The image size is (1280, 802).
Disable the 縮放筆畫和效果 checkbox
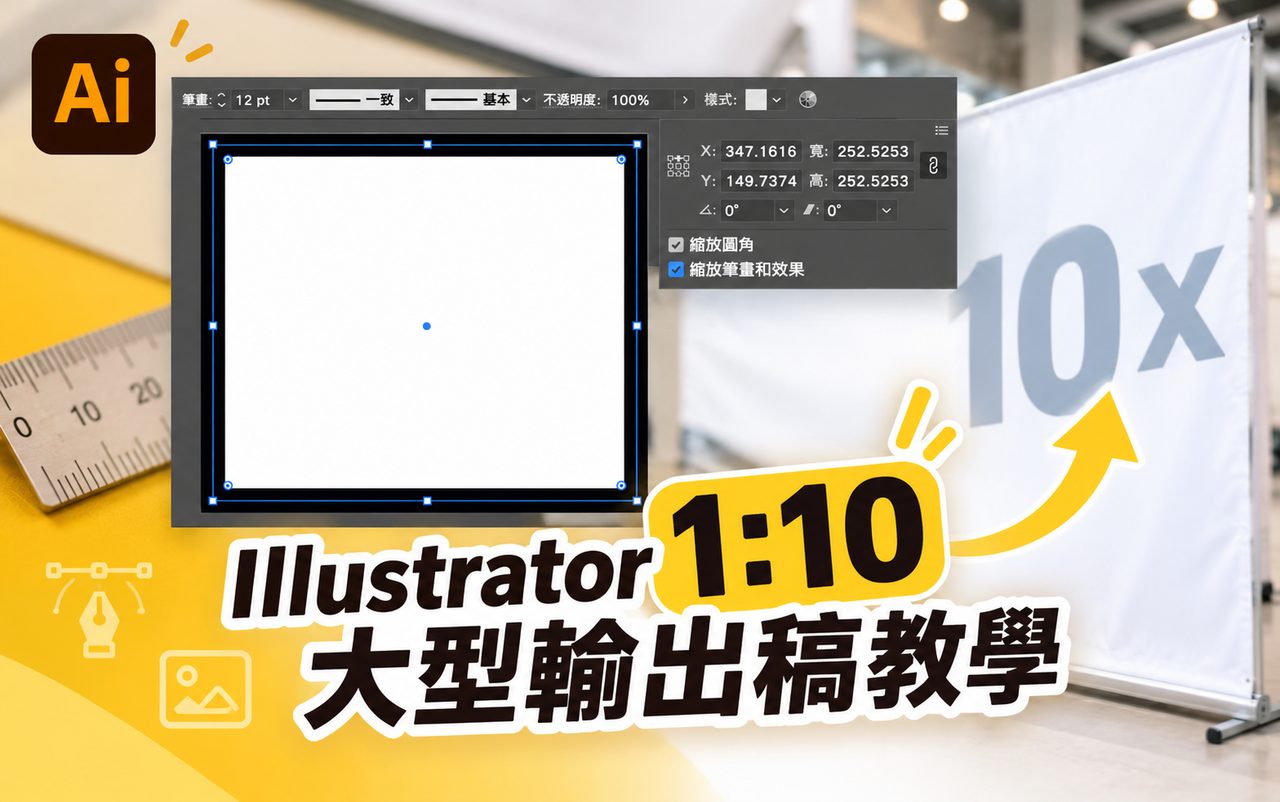[676, 269]
